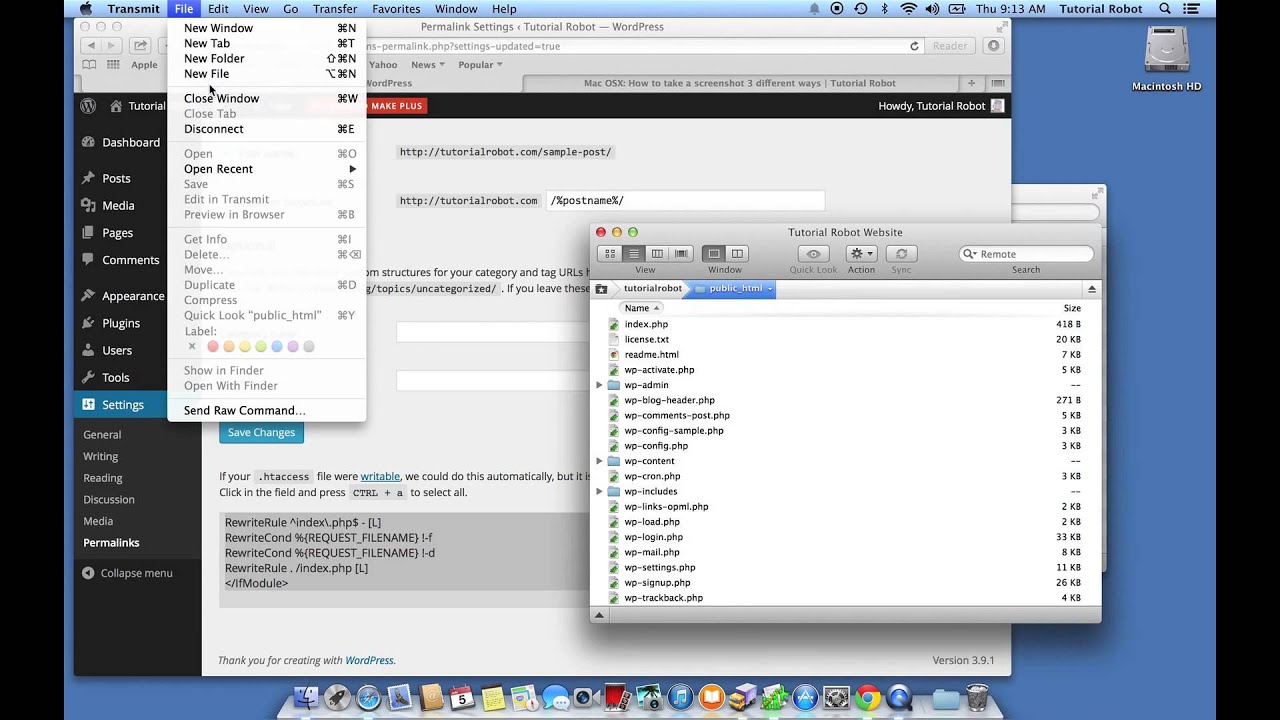Open the favorites star folder in path bar
Screen dimensions: 1280x720
[601, 289]
